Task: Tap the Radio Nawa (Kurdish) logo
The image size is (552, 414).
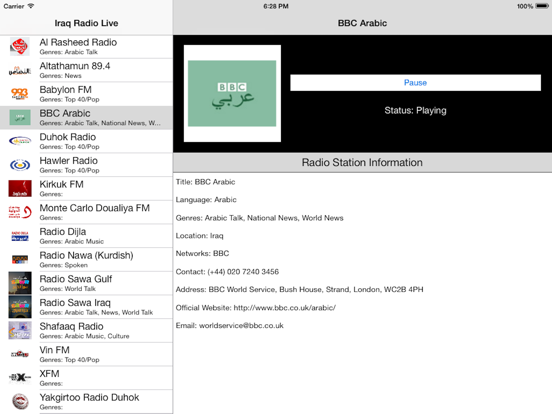Action: [20, 259]
